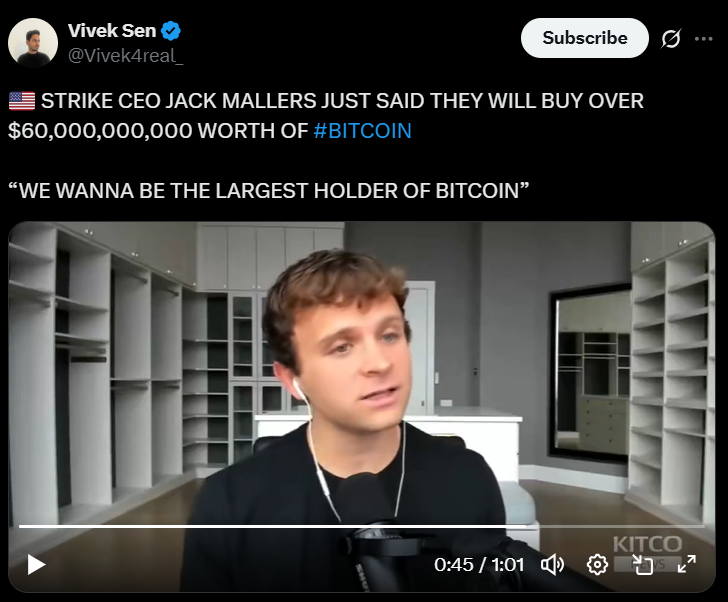The image size is (728, 602).
Task: Click the blue verified badge
Action: point(170,31)
